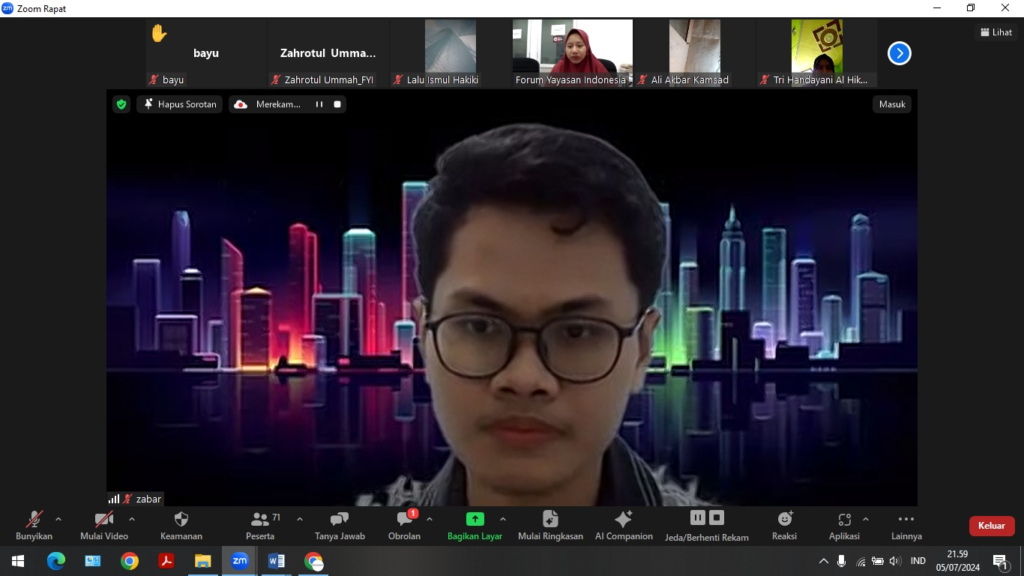1024x576 pixels.
Task: Open video options arrow beside Mulai Video
Action: 132,520
